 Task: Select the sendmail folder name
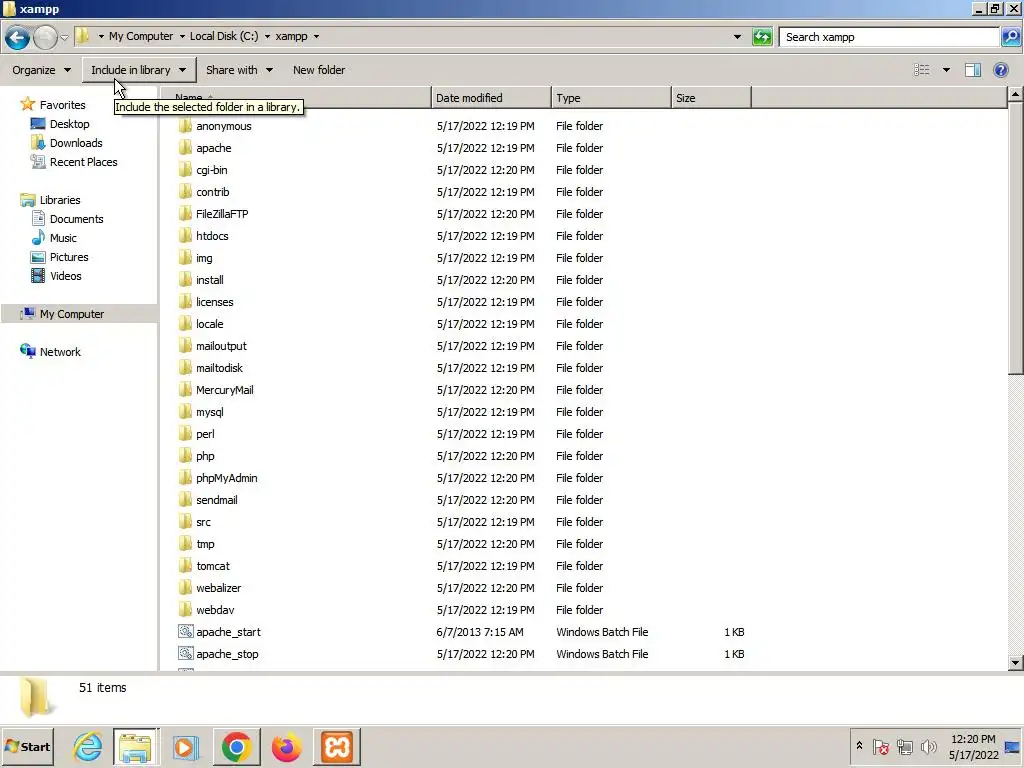click(x=217, y=500)
